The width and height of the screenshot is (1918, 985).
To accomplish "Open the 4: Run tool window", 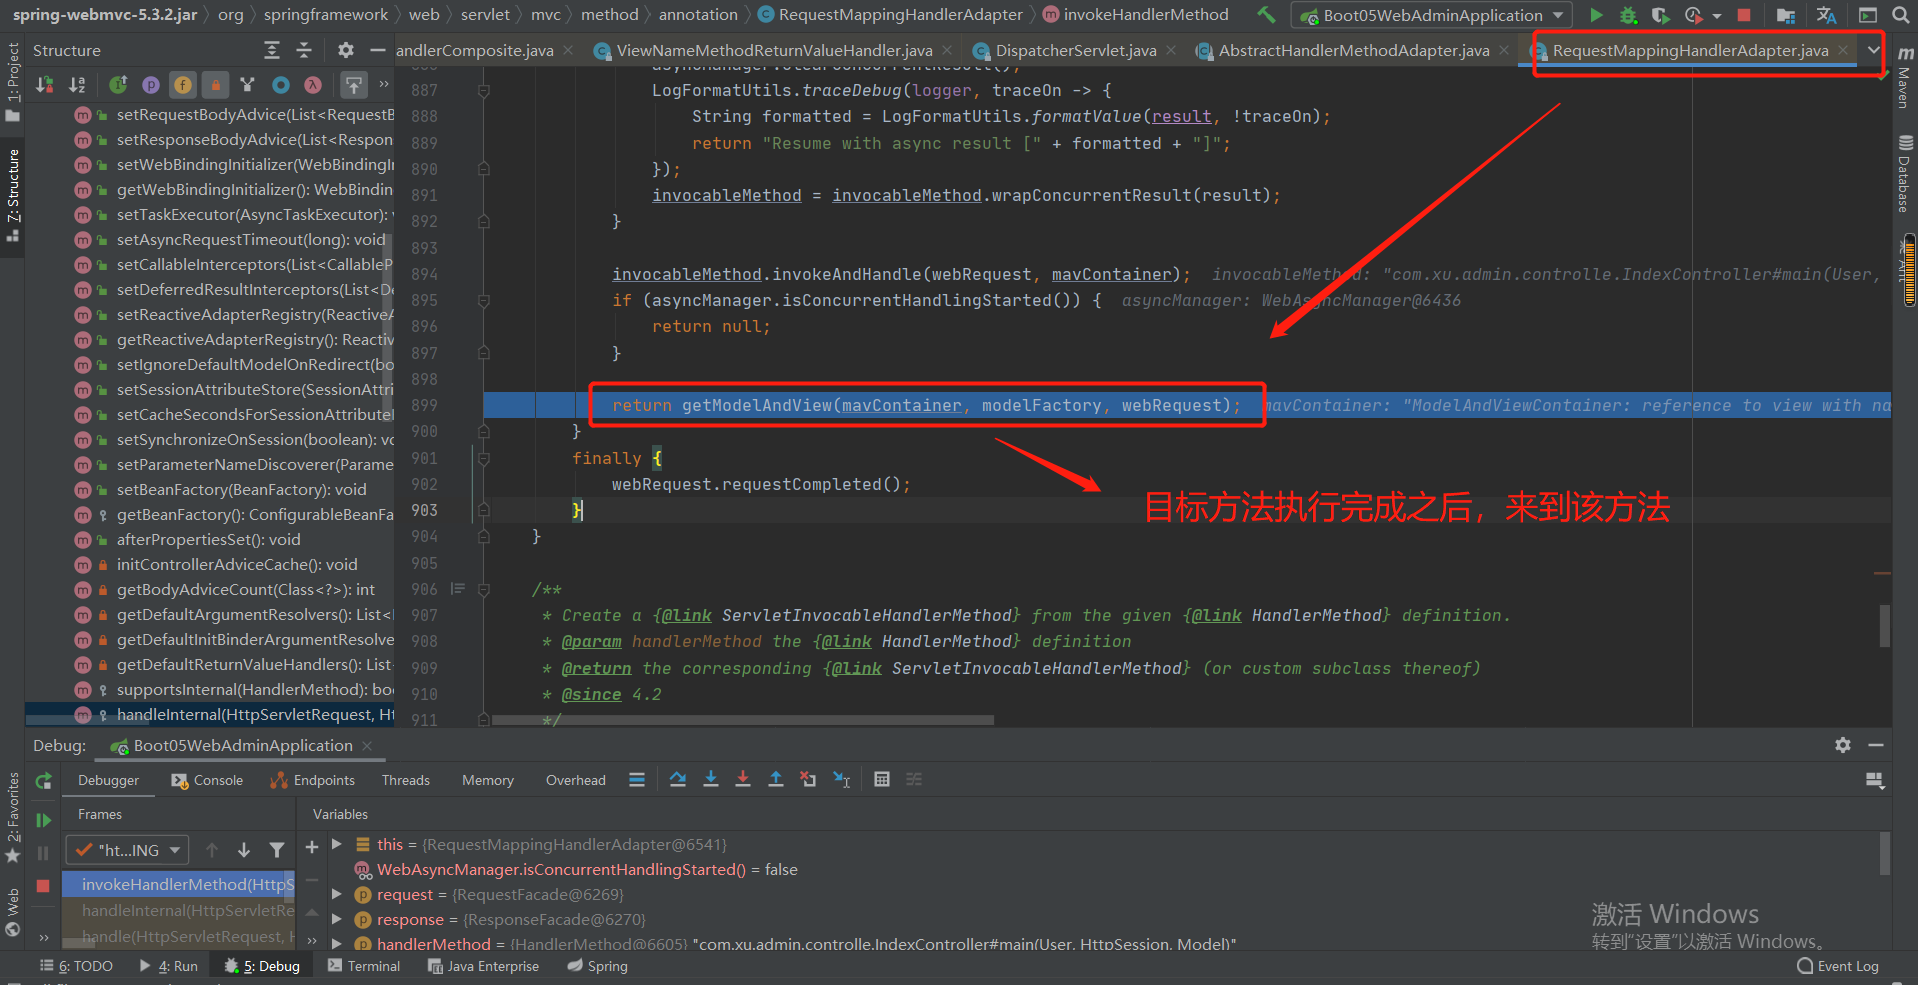I will tap(169, 966).
